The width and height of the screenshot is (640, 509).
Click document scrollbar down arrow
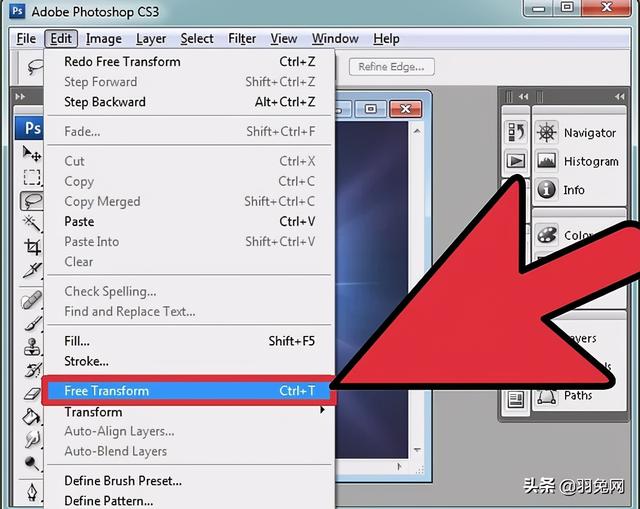[417, 450]
